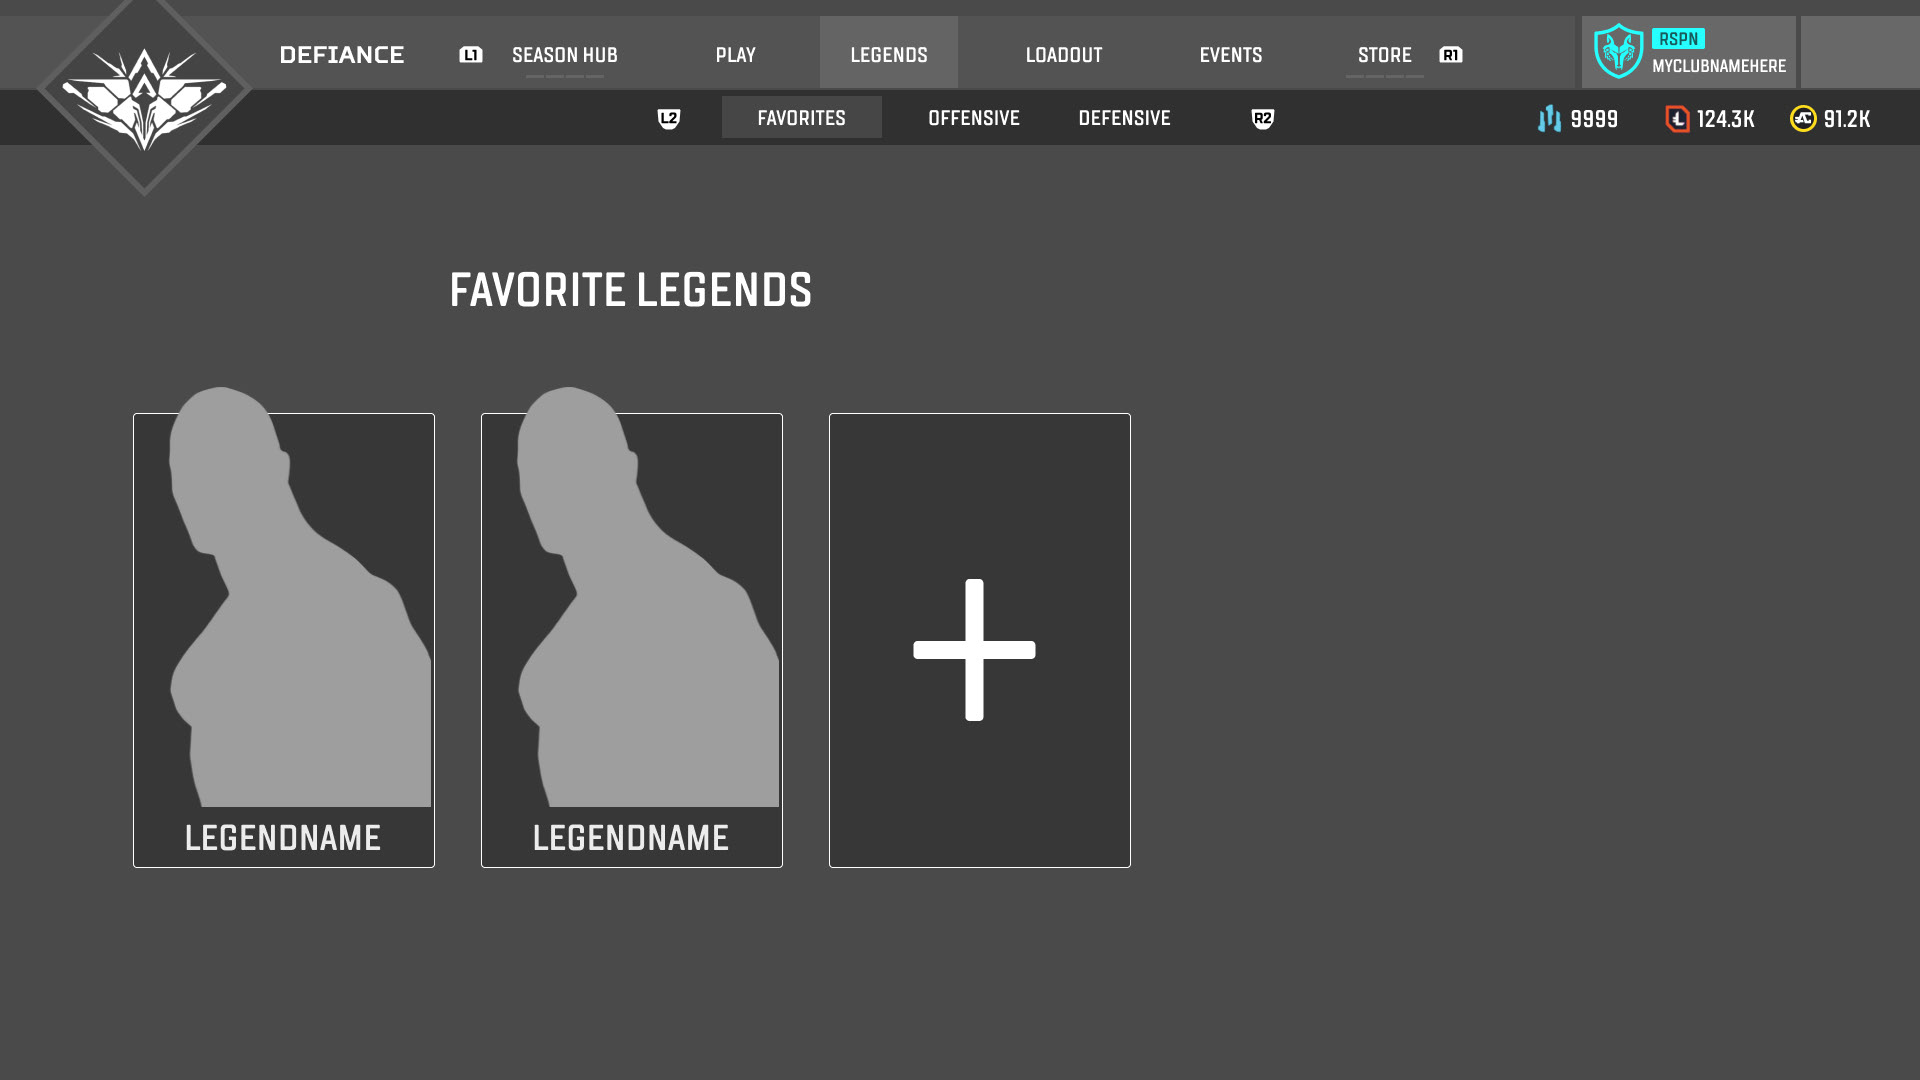This screenshot has height=1080, width=1920.
Task: Go to the Events tab
Action: tap(1231, 55)
